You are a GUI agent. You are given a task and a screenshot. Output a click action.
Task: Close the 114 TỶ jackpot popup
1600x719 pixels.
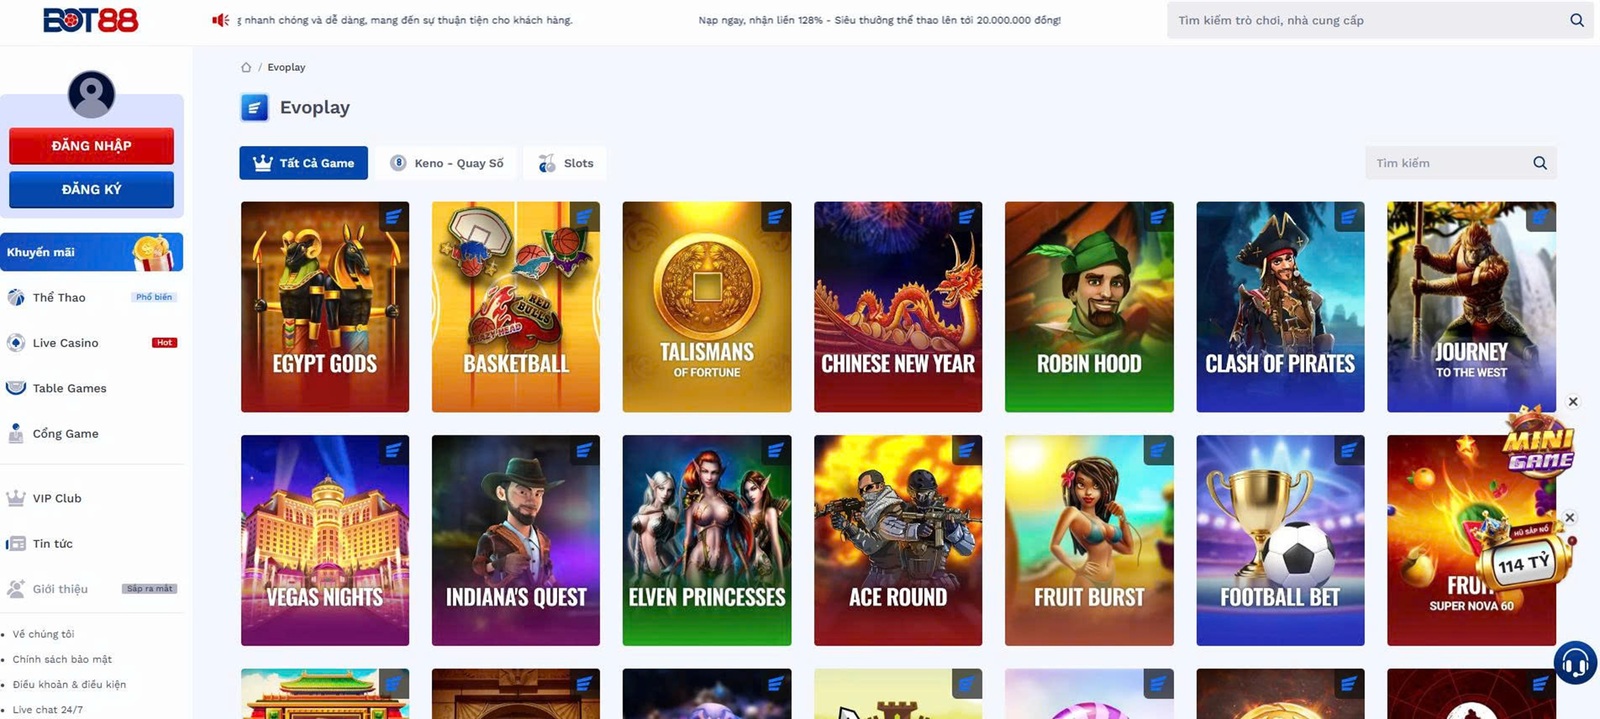1570,518
